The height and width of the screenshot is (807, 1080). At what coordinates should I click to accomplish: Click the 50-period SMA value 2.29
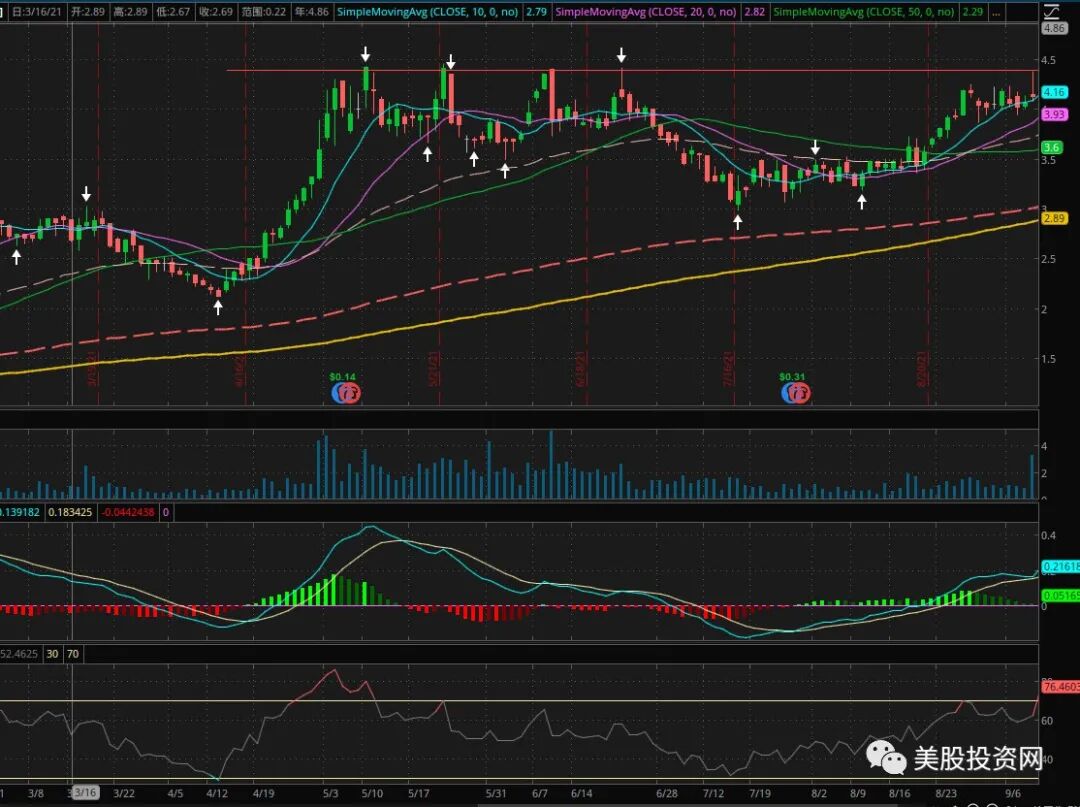point(973,12)
